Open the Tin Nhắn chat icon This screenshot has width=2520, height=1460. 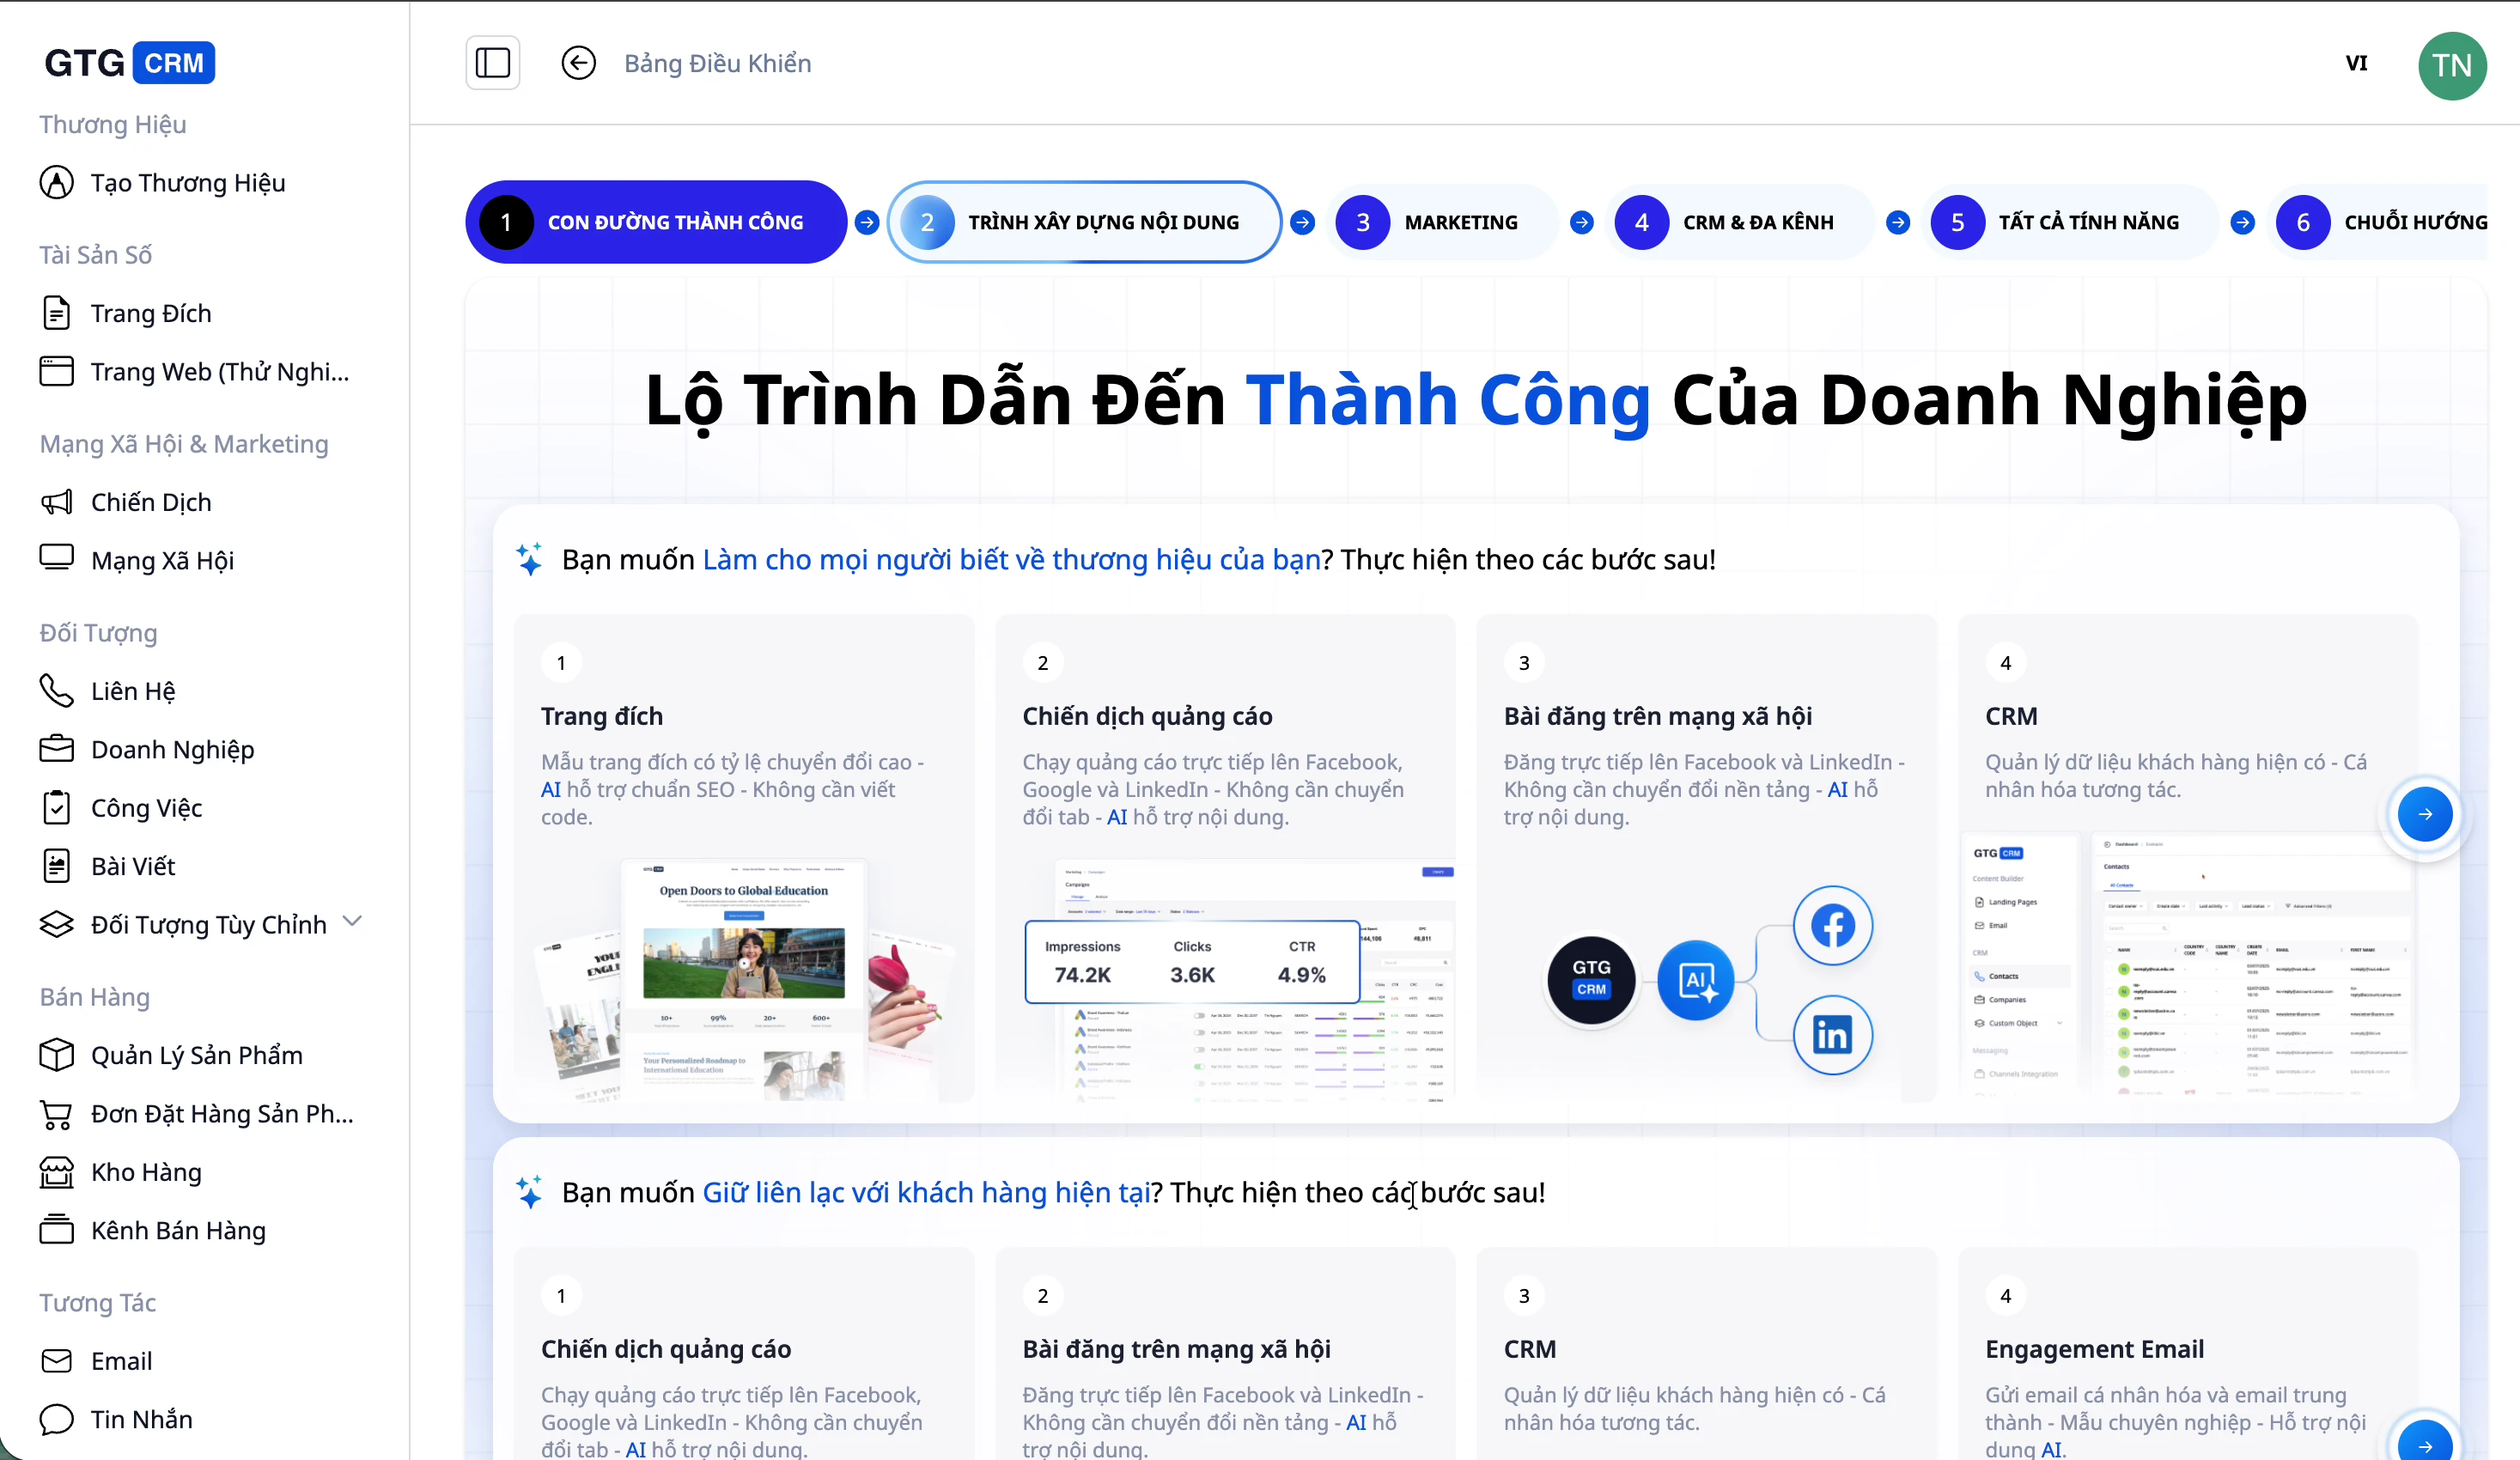pos(57,1419)
